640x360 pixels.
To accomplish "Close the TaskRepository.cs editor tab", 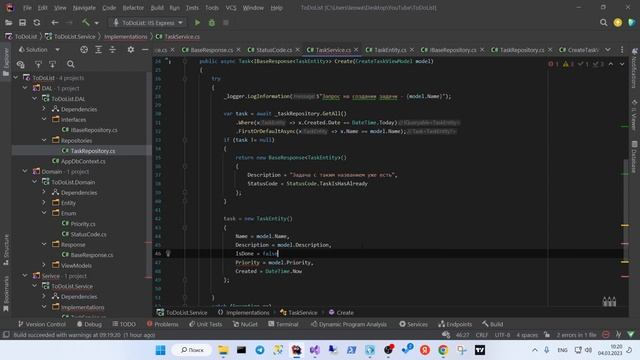I will [550, 50].
